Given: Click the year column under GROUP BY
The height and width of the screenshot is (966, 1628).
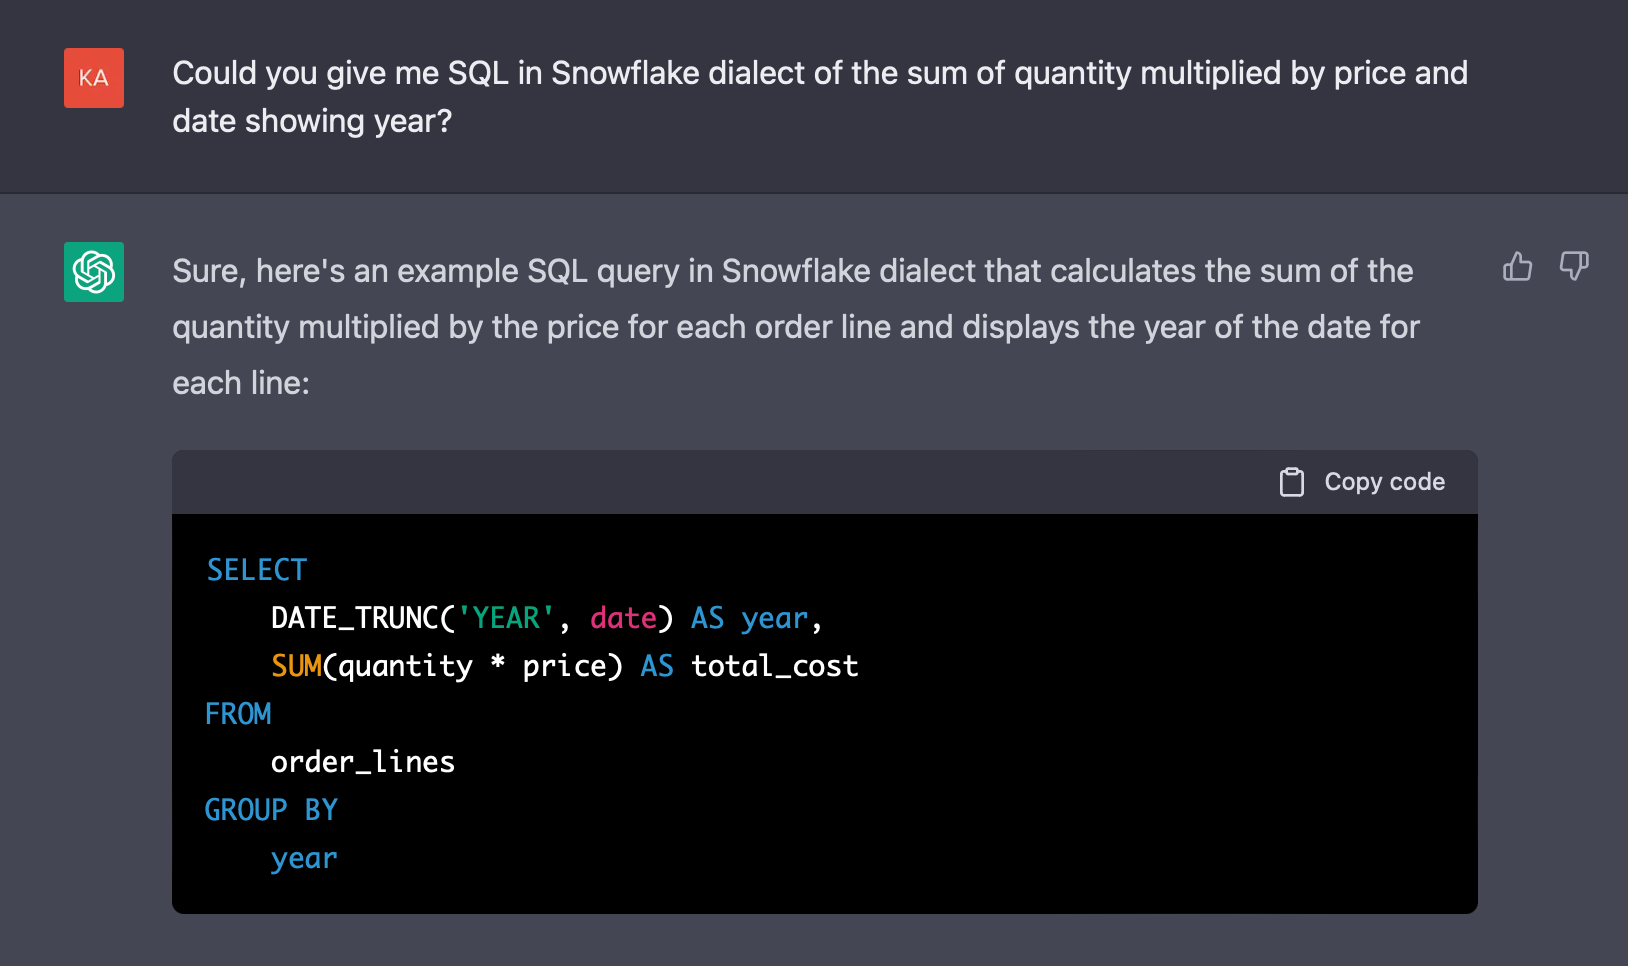Looking at the screenshot, I should click(x=304, y=858).
